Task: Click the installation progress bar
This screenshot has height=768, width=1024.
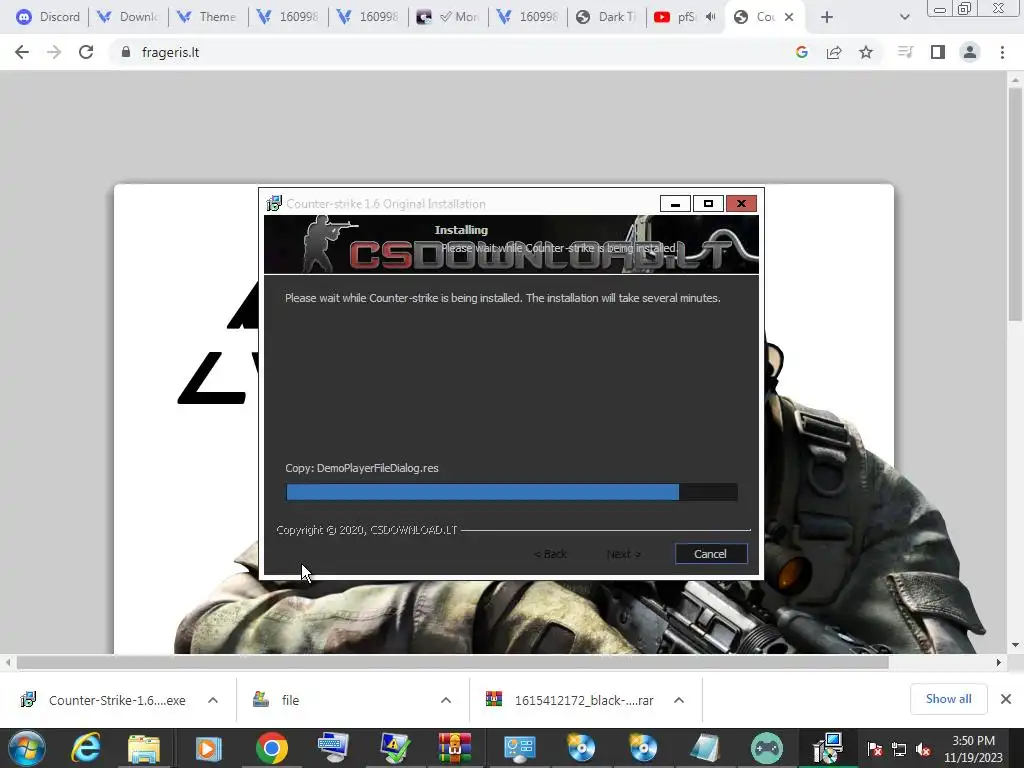Action: coord(511,492)
